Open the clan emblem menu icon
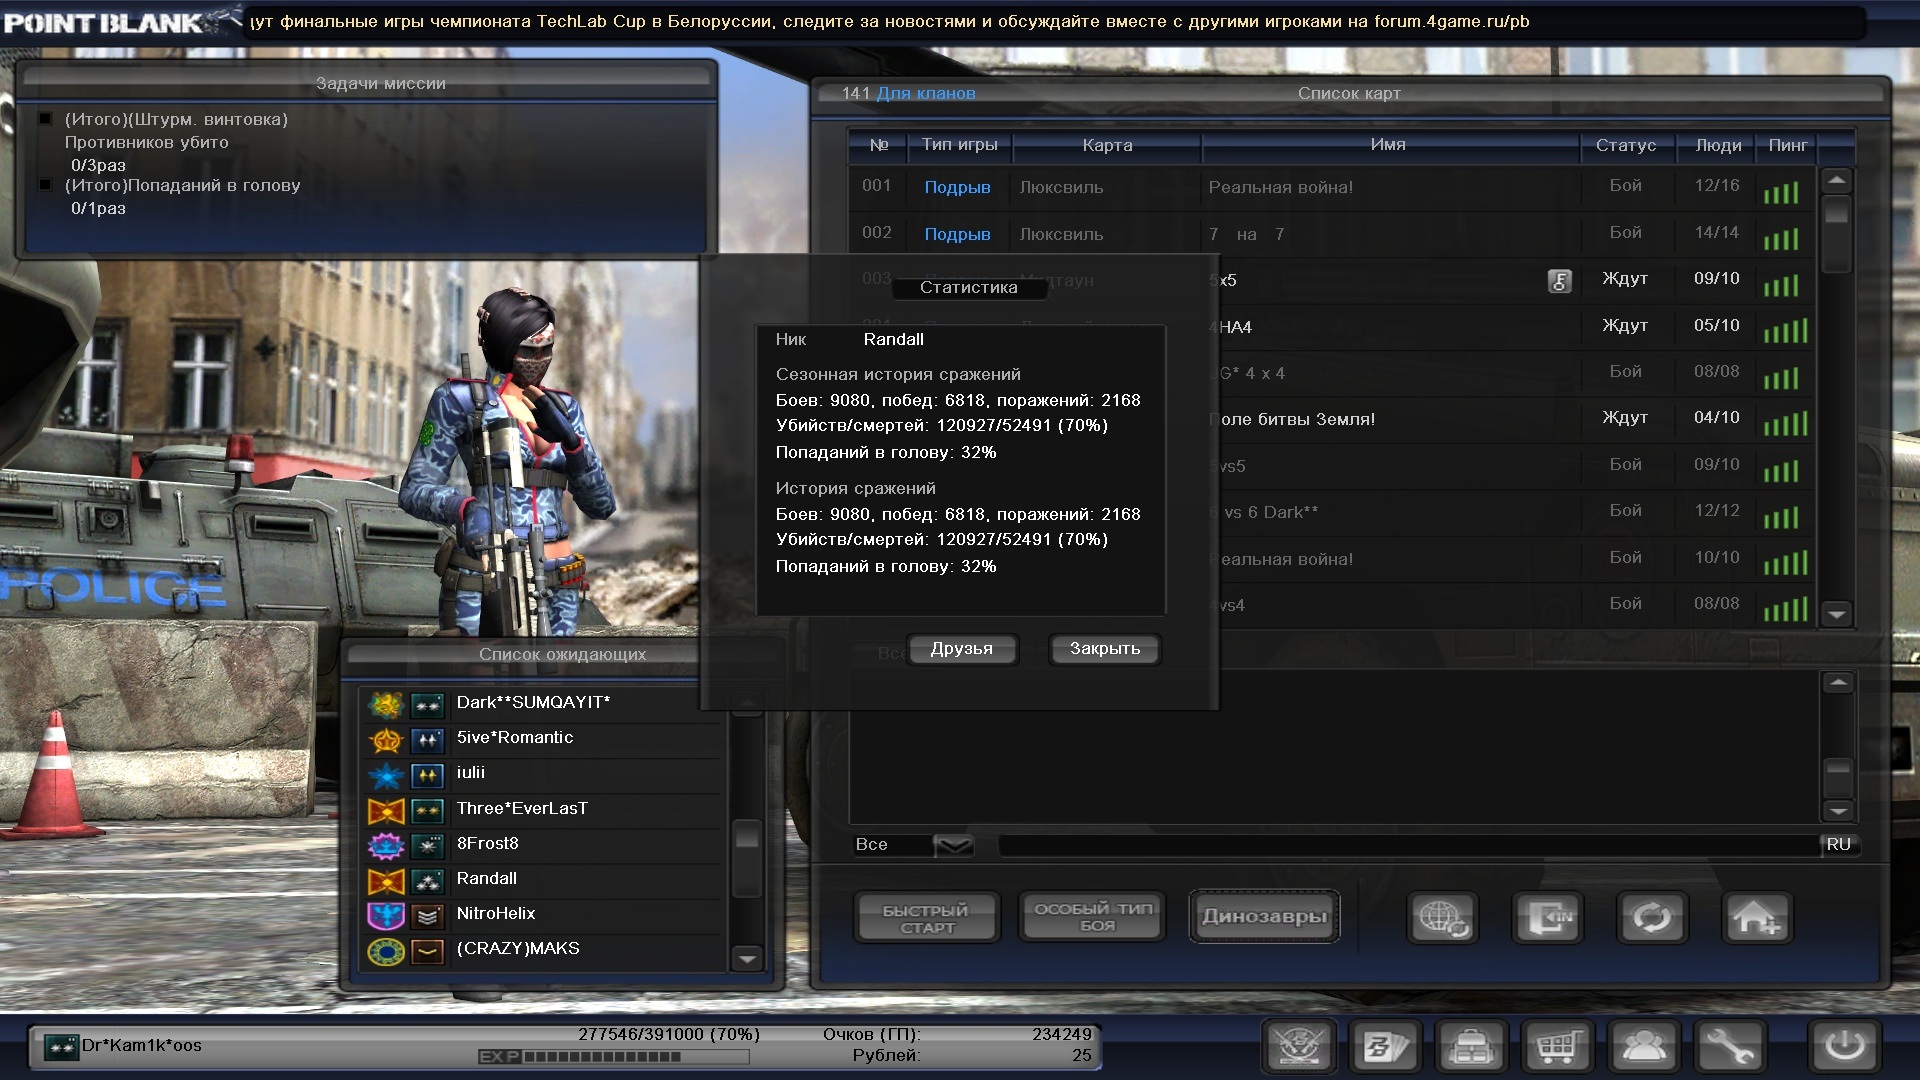 (x=1300, y=1047)
